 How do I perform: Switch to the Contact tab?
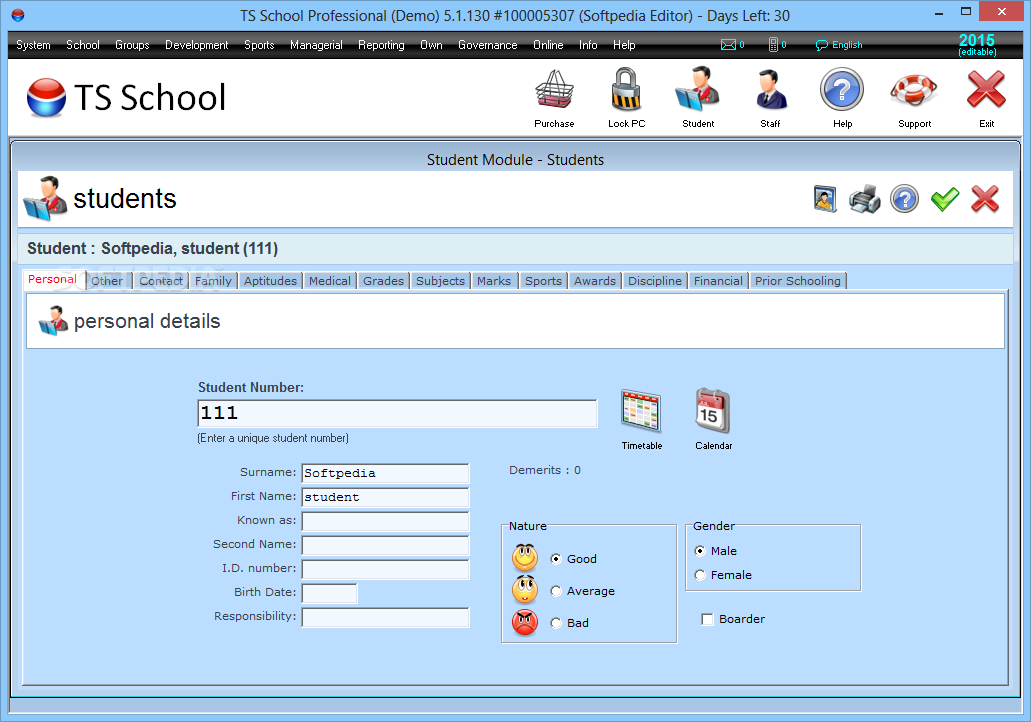(x=161, y=281)
